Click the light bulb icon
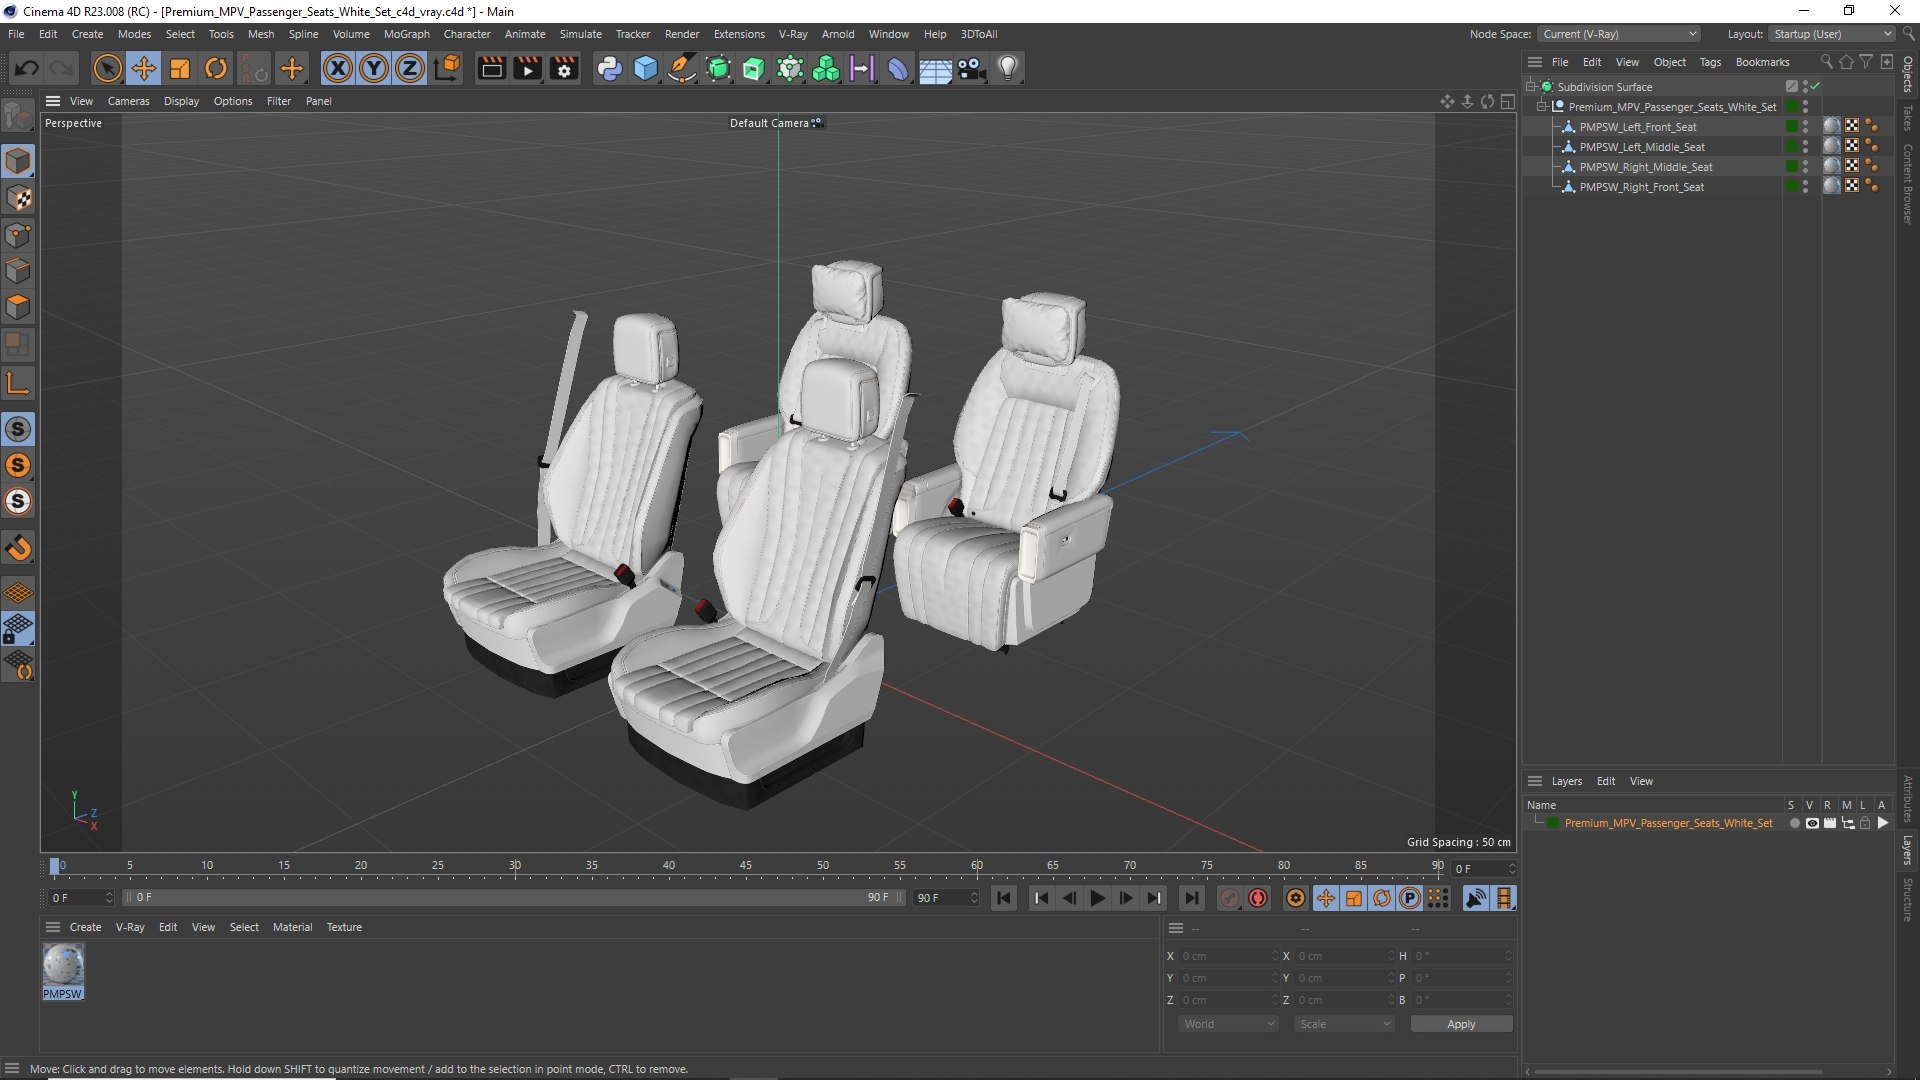The image size is (1920, 1080). coord(1008,68)
